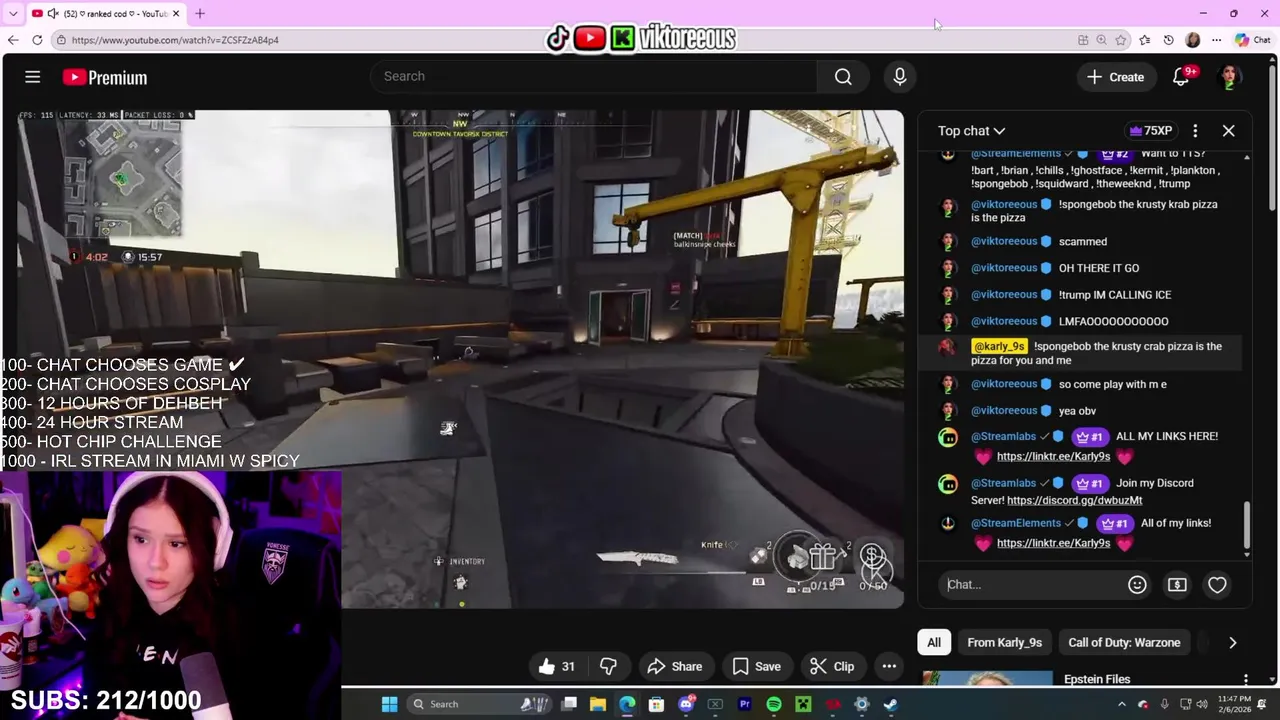Go to YouTube Premium home logo
This screenshot has width=1280, height=720.
(105, 77)
